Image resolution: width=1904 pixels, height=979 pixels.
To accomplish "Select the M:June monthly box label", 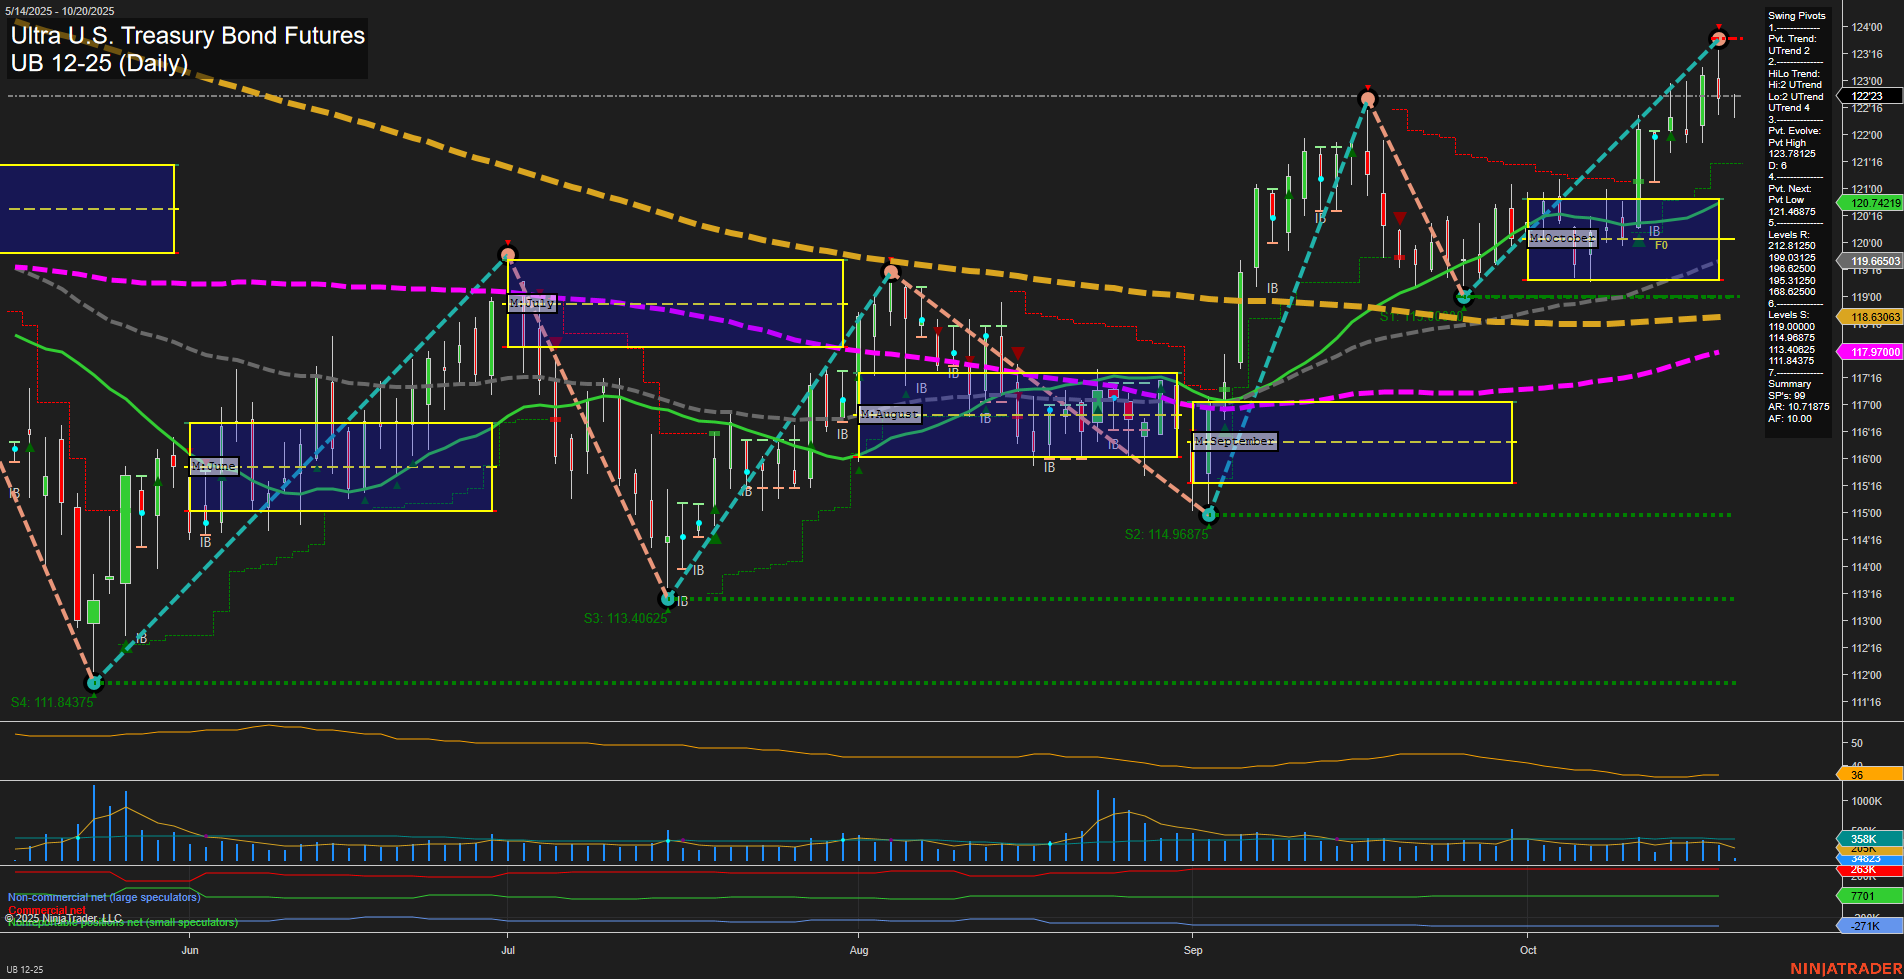I will pos(214,466).
